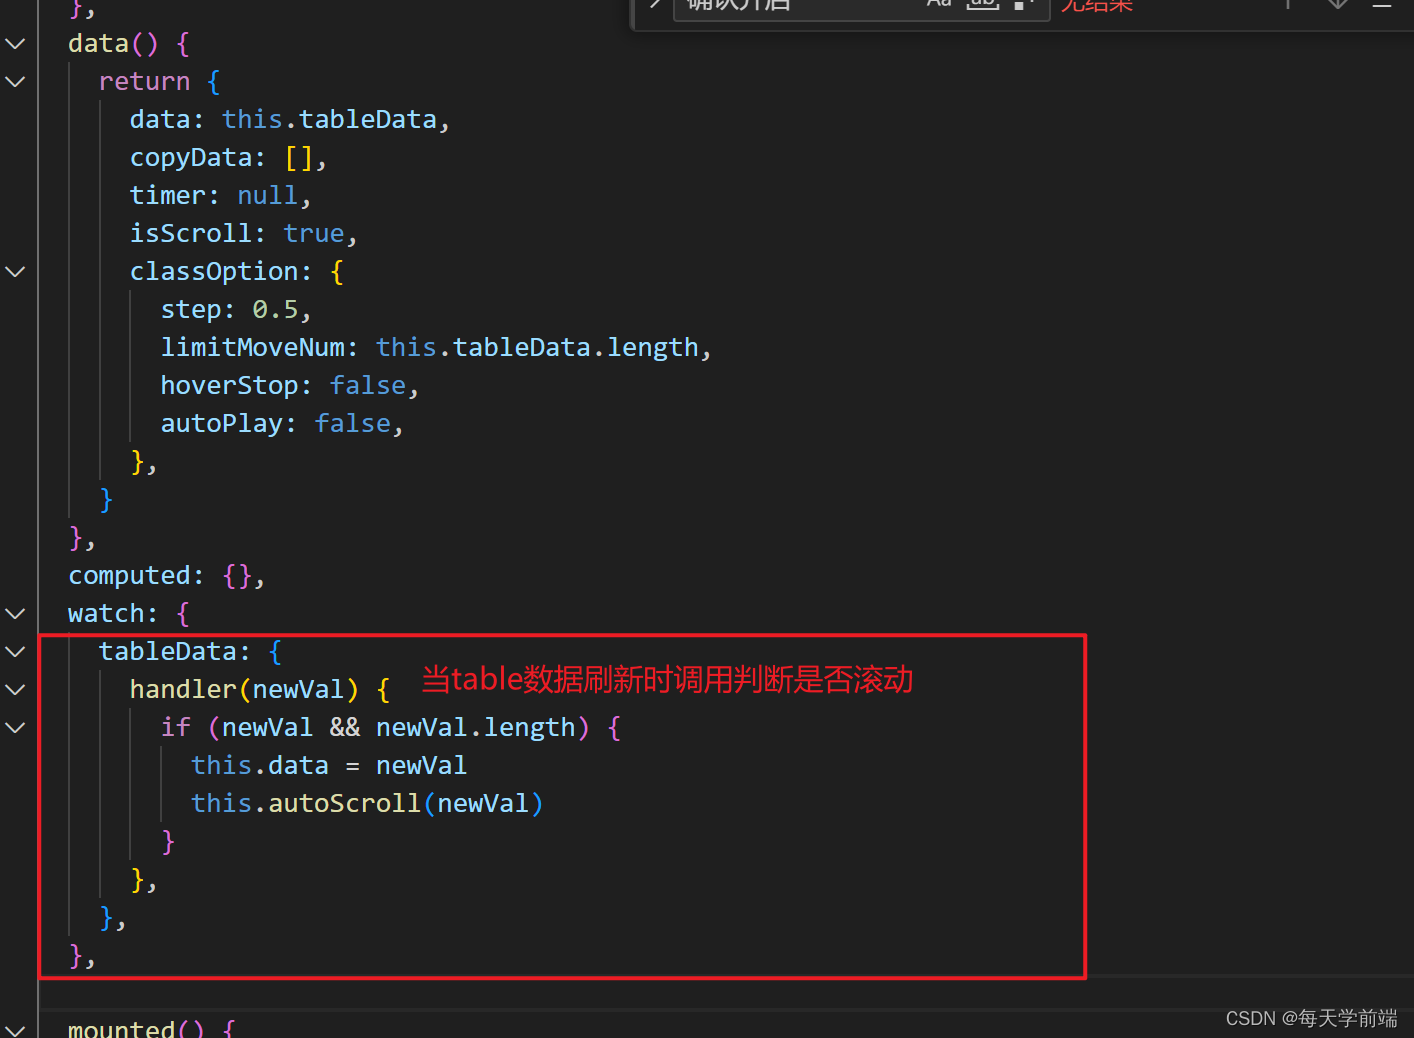Collapse the return block fold arrow
The height and width of the screenshot is (1038, 1414).
15,81
